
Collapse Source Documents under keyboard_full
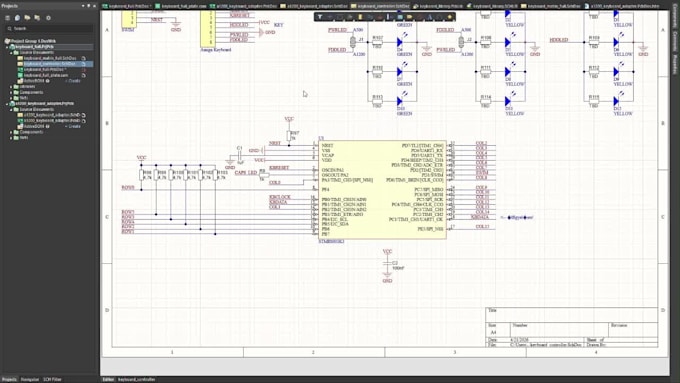(11, 52)
